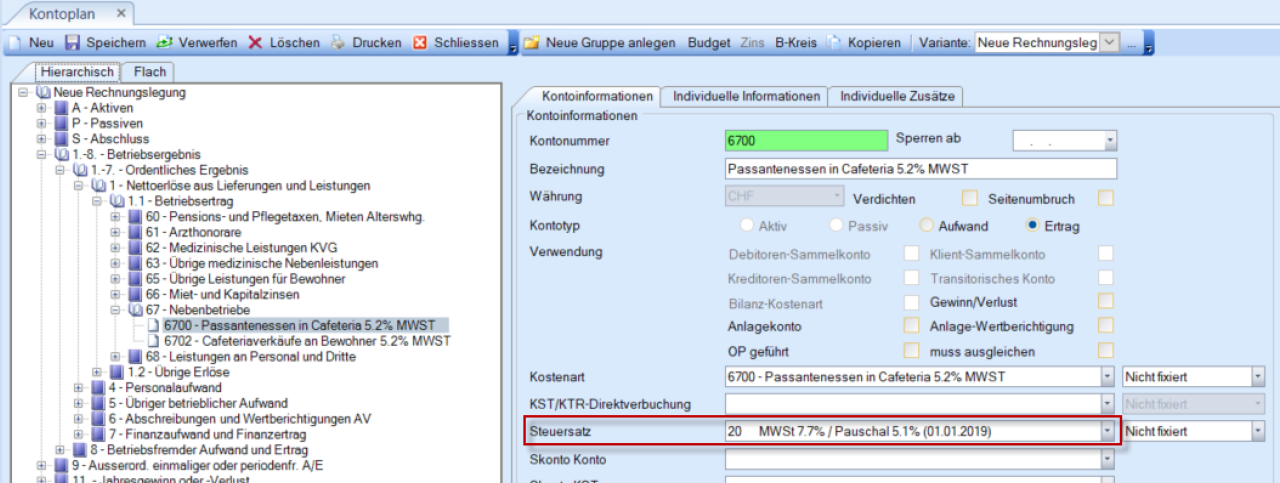
Task: Select 6700 - Passantenessen in Cafeteria row
Action: tap(306, 325)
